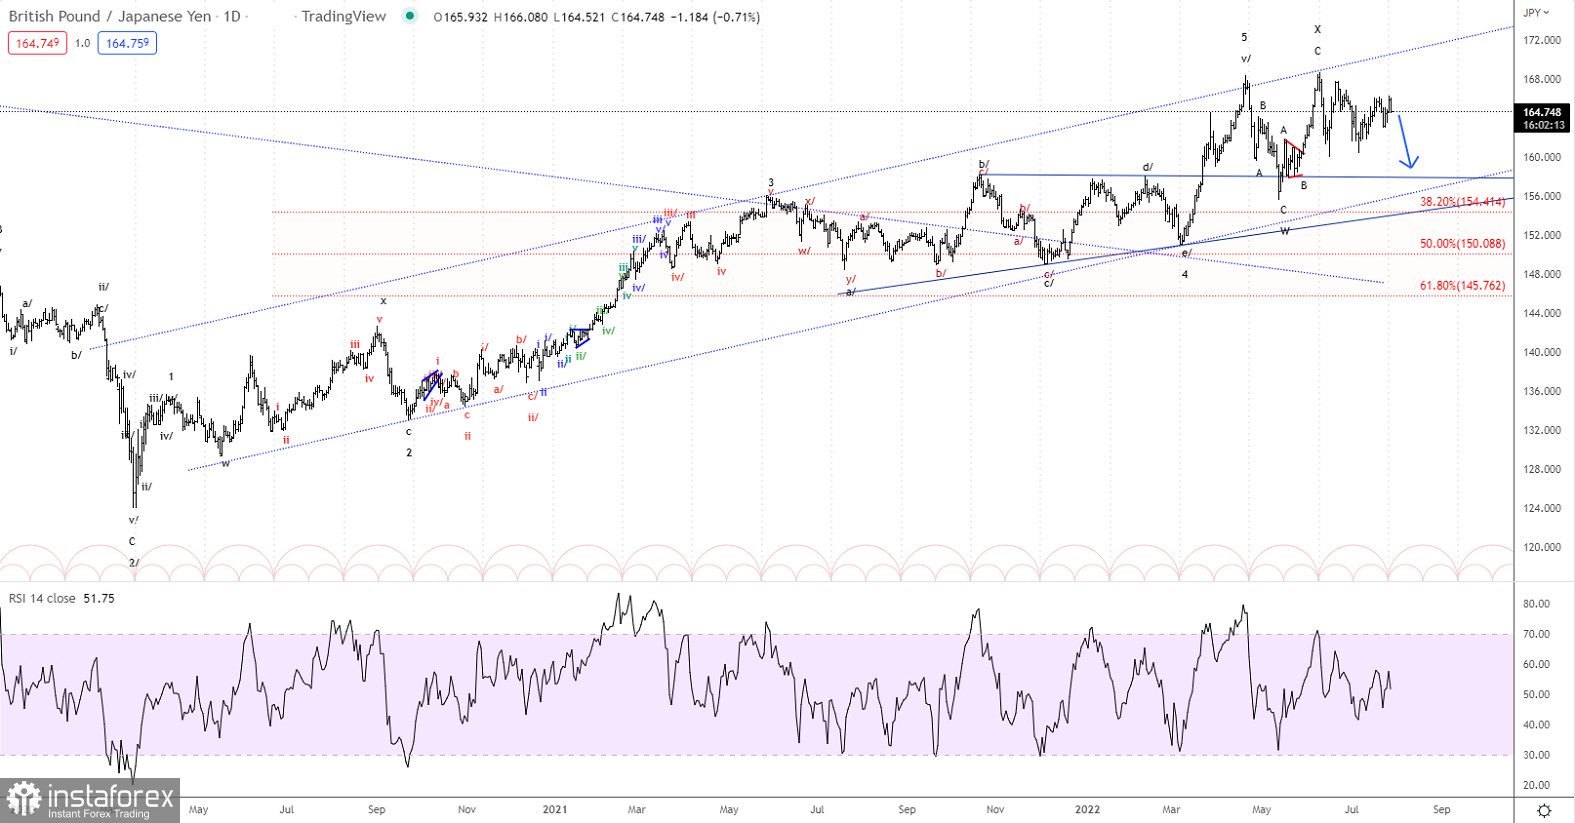Screen dimensions: 1575x823
Task: Click the Mar label after 2021 on time axis
Action: 637,810
